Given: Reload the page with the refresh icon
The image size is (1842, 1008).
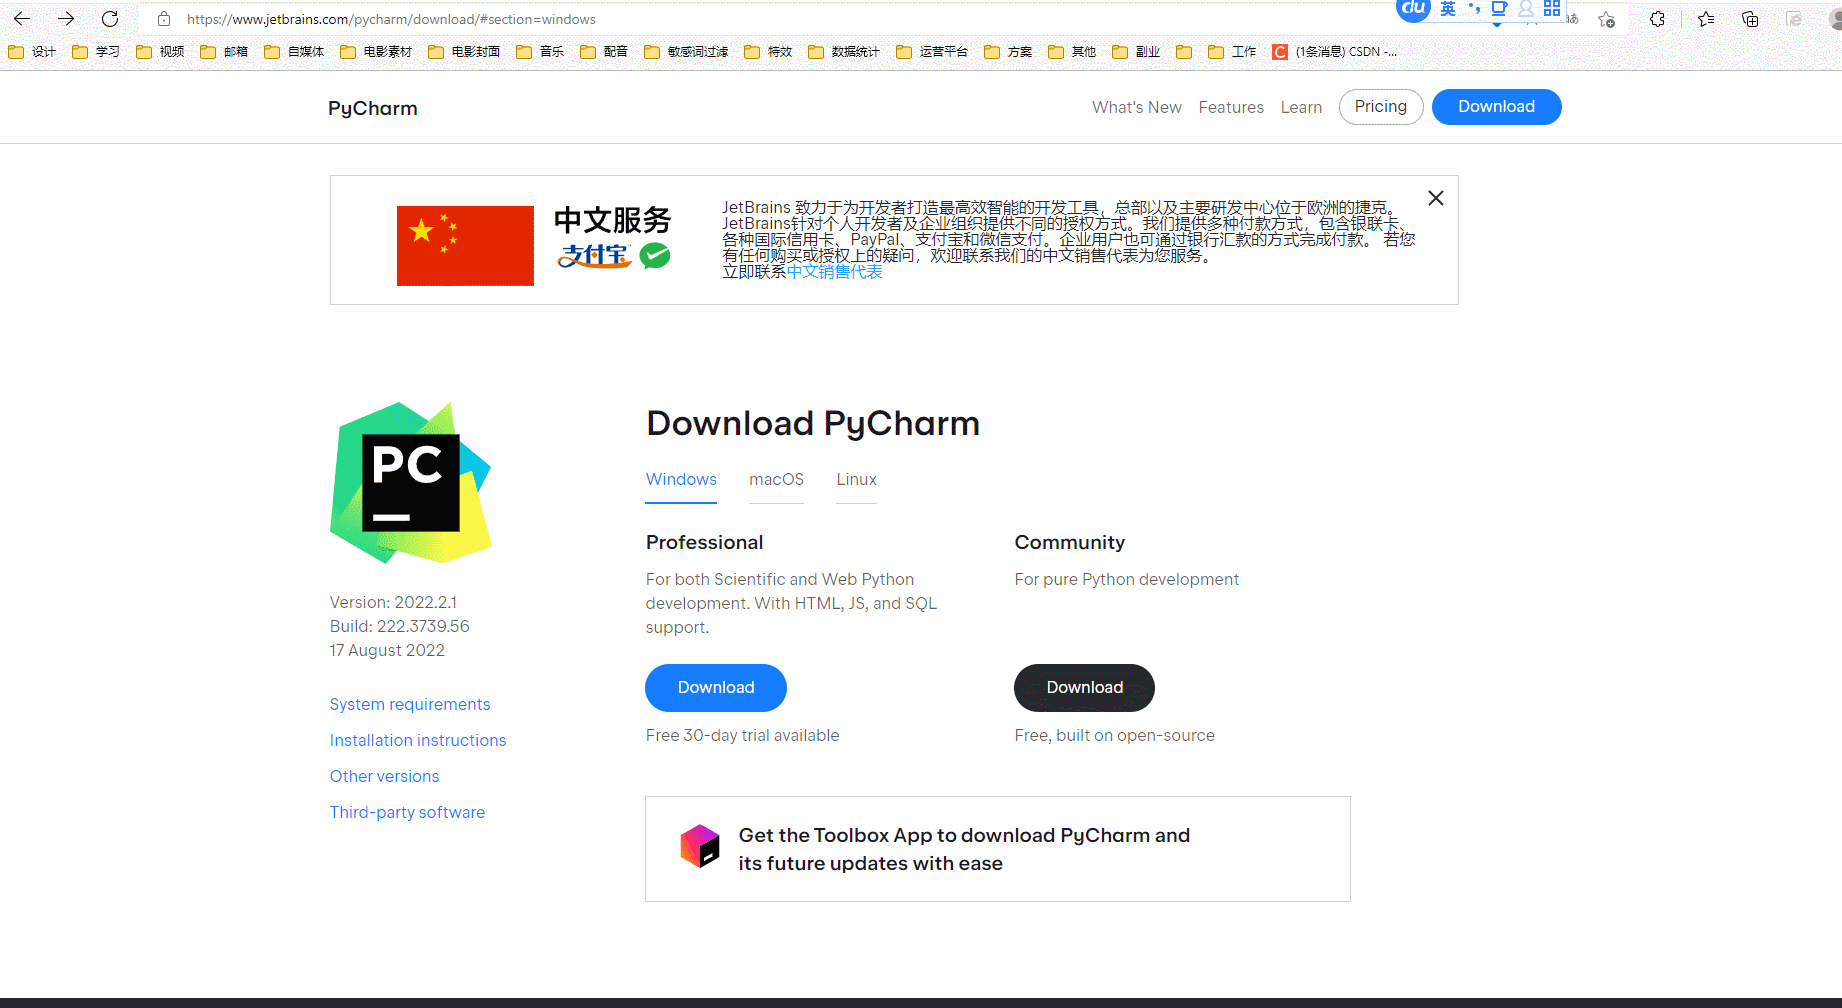Looking at the screenshot, I should coord(110,19).
